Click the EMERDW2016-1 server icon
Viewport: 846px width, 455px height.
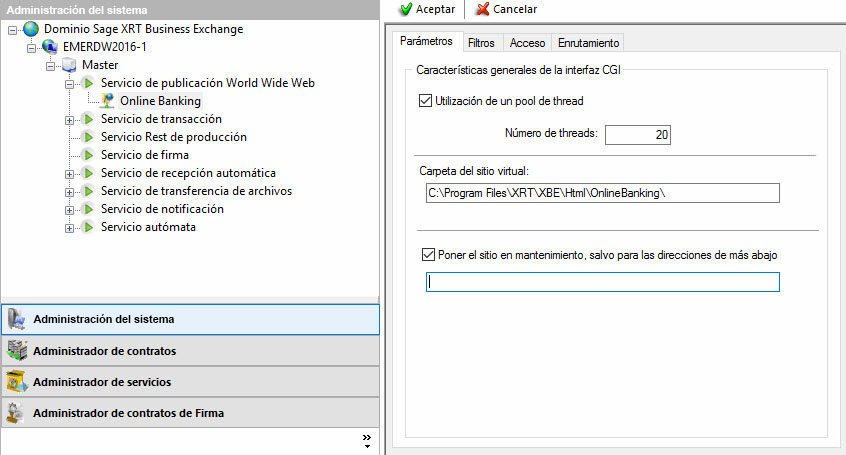(x=50, y=47)
